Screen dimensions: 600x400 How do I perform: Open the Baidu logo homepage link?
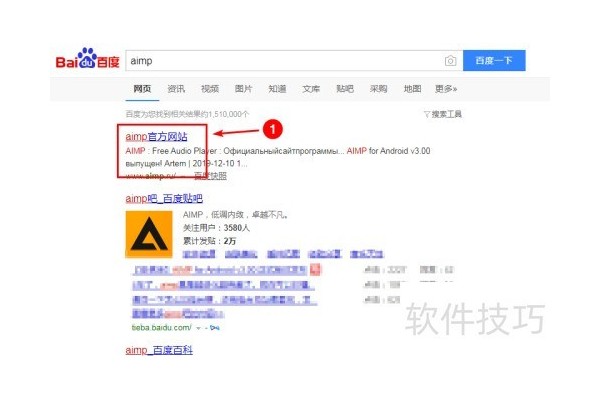[88, 59]
